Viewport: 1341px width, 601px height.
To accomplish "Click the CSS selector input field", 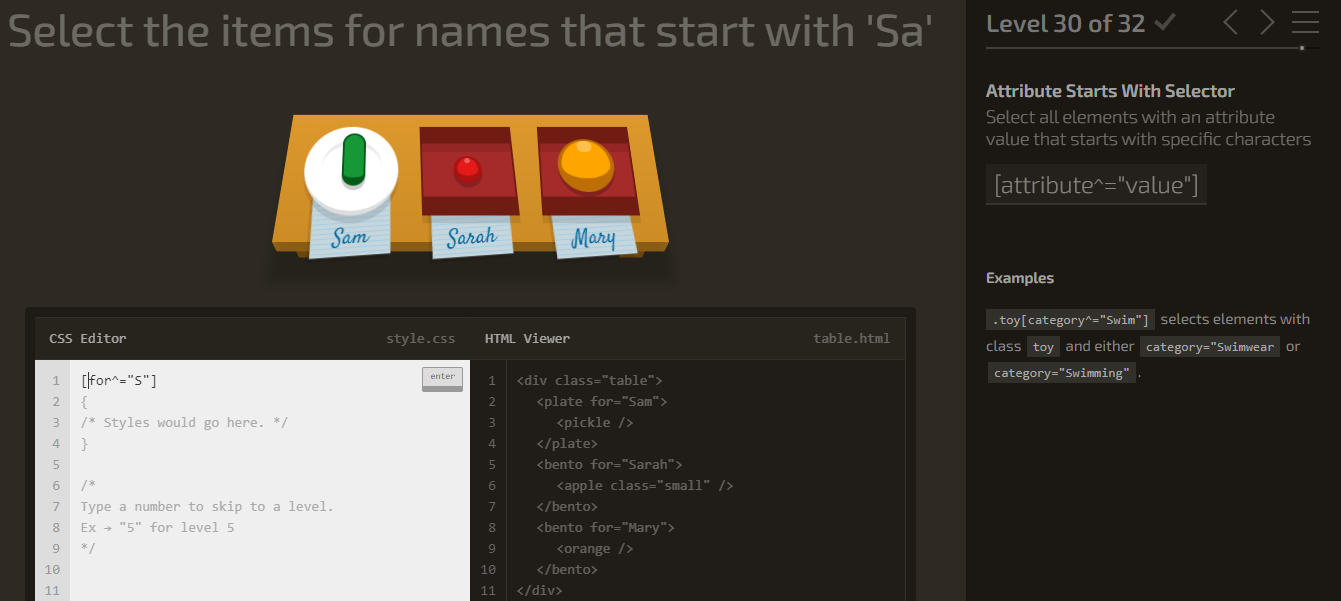I will (250, 381).
